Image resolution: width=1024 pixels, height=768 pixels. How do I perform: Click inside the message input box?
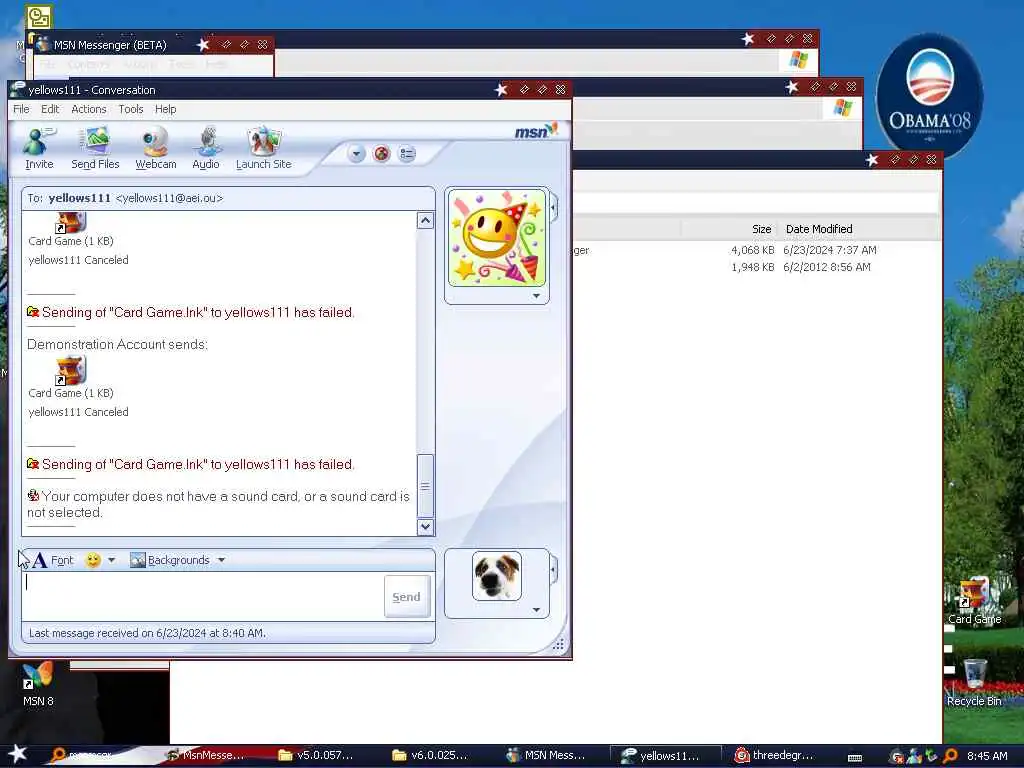coord(202,596)
